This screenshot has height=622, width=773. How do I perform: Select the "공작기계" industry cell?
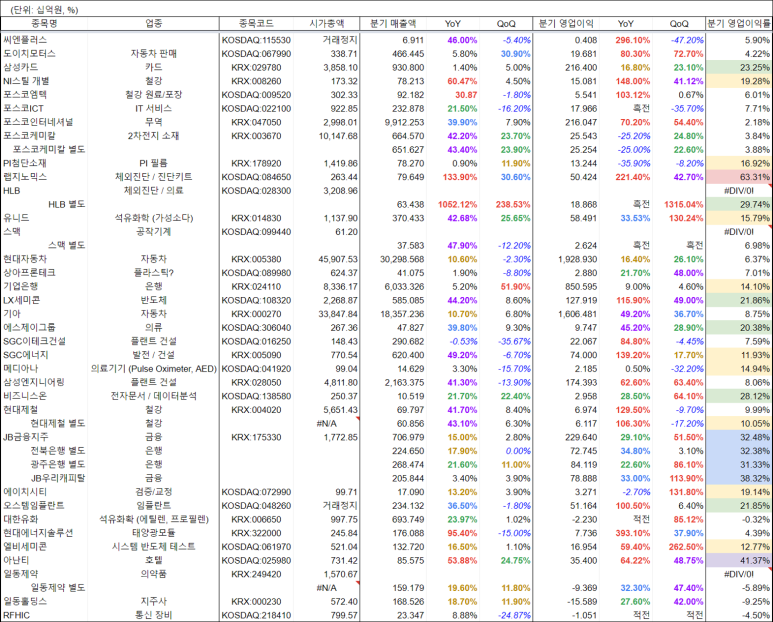(x=153, y=232)
